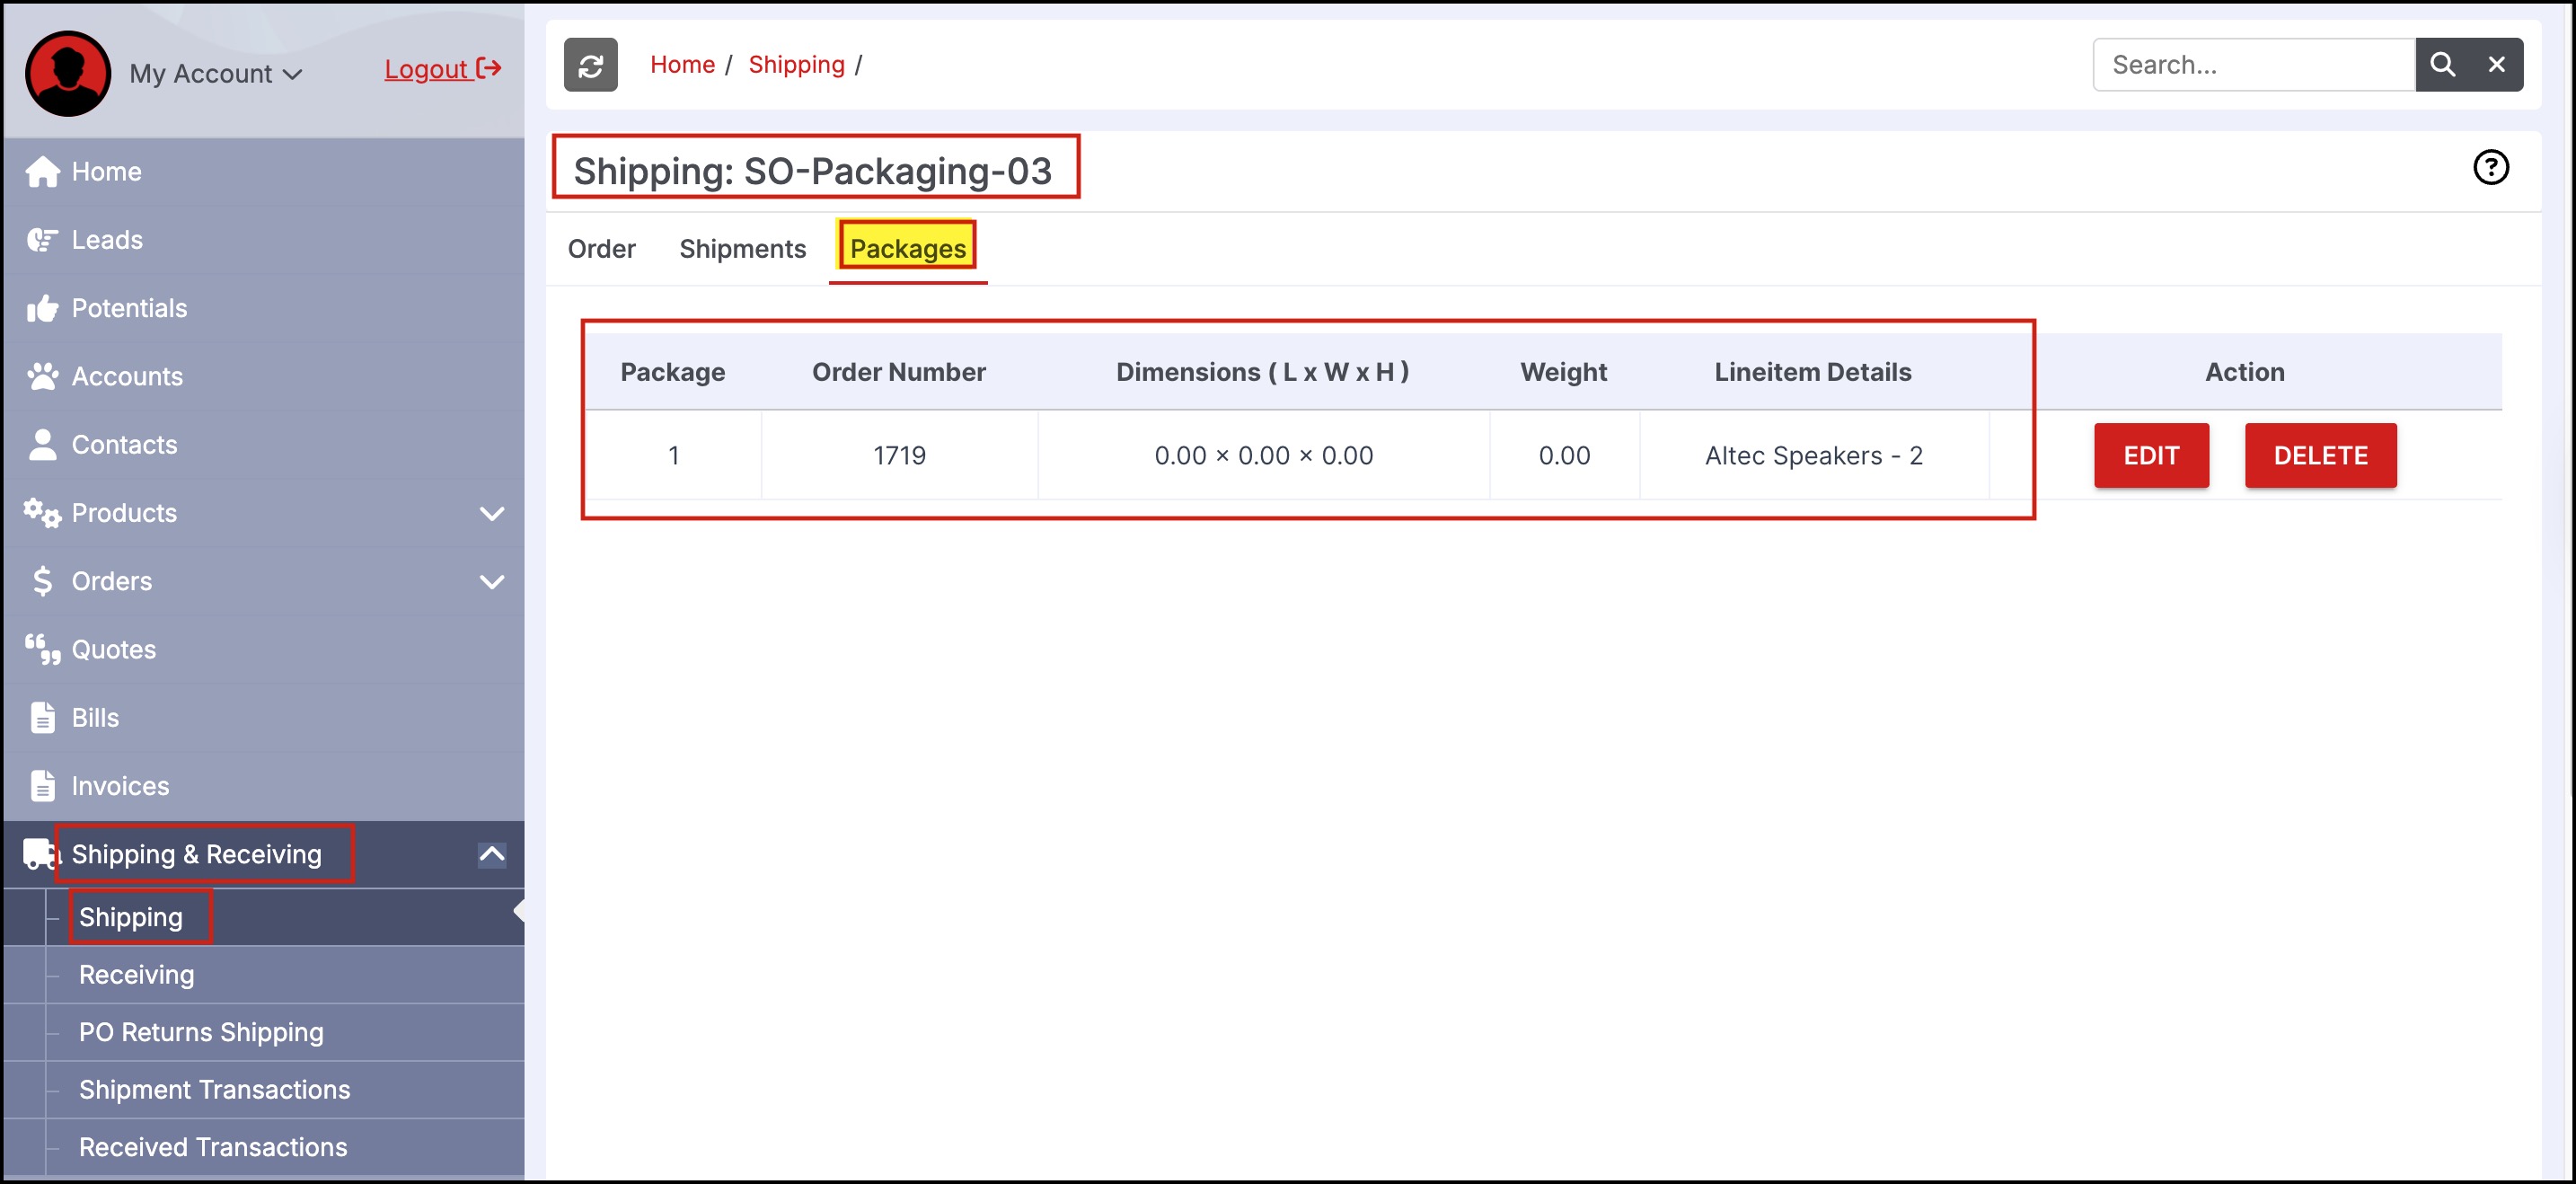The image size is (2576, 1184).
Task: Open the help question mark icon
Action: point(2490,167)
